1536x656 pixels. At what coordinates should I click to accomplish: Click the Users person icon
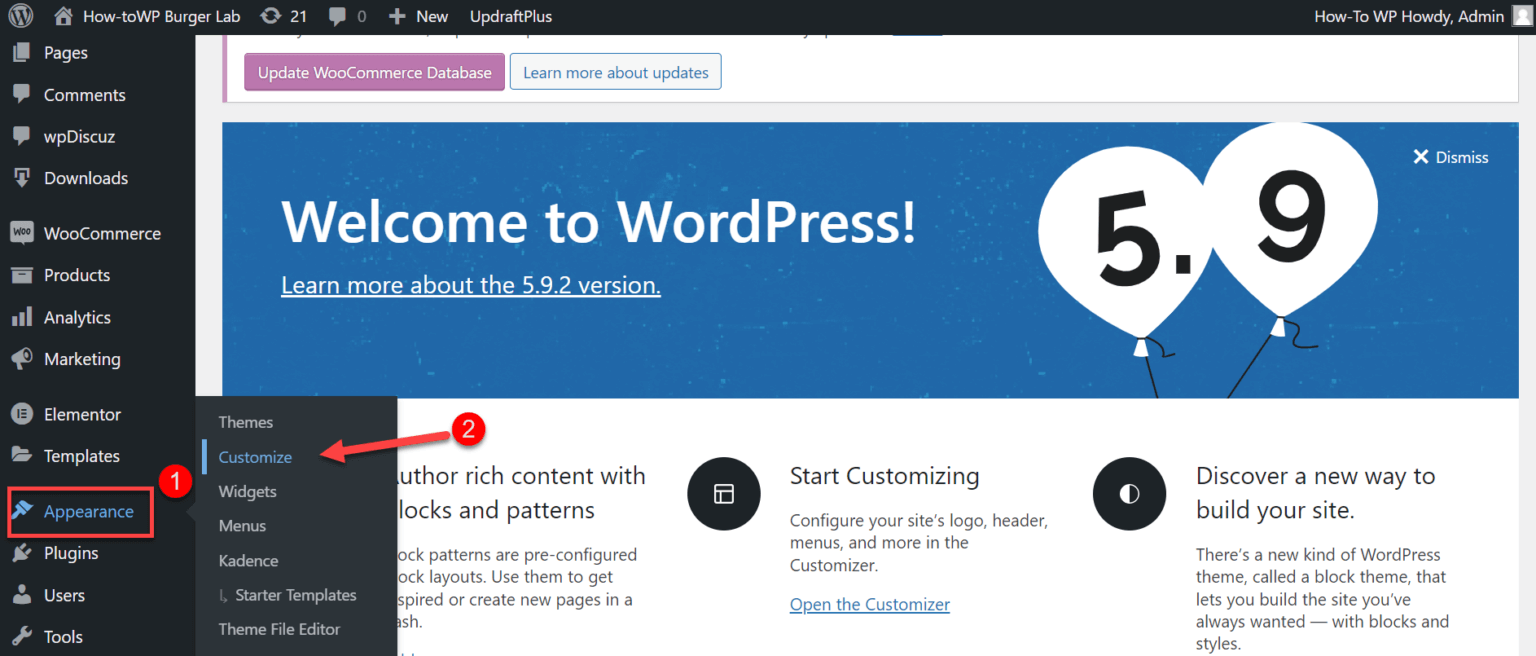21,595
